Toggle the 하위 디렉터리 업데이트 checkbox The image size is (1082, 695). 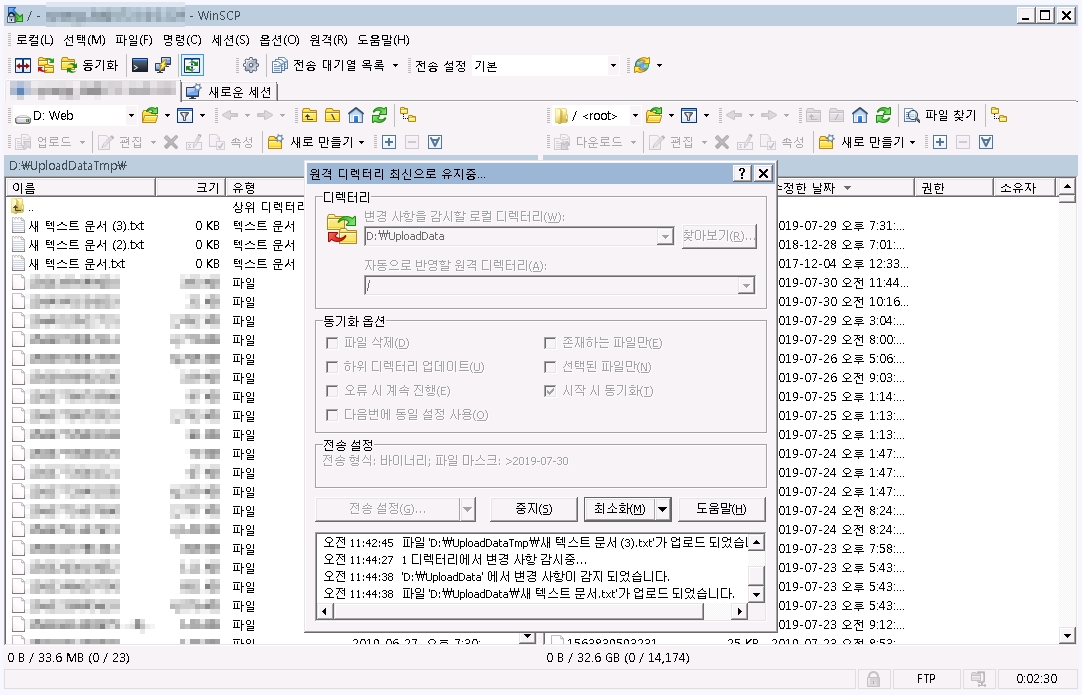[332, 367]
